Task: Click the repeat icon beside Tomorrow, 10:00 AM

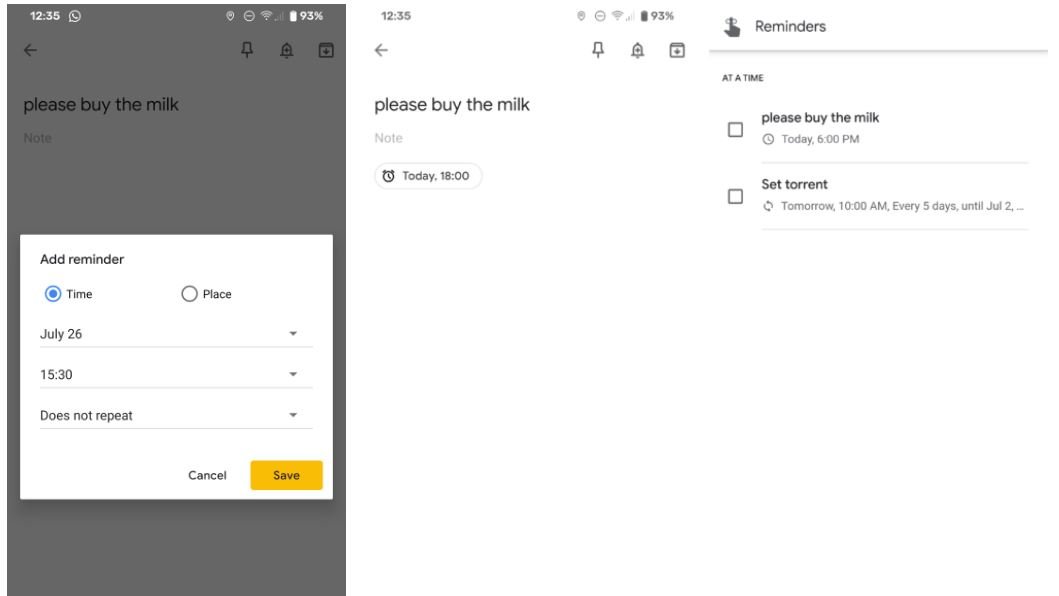Action: [768, 206]
